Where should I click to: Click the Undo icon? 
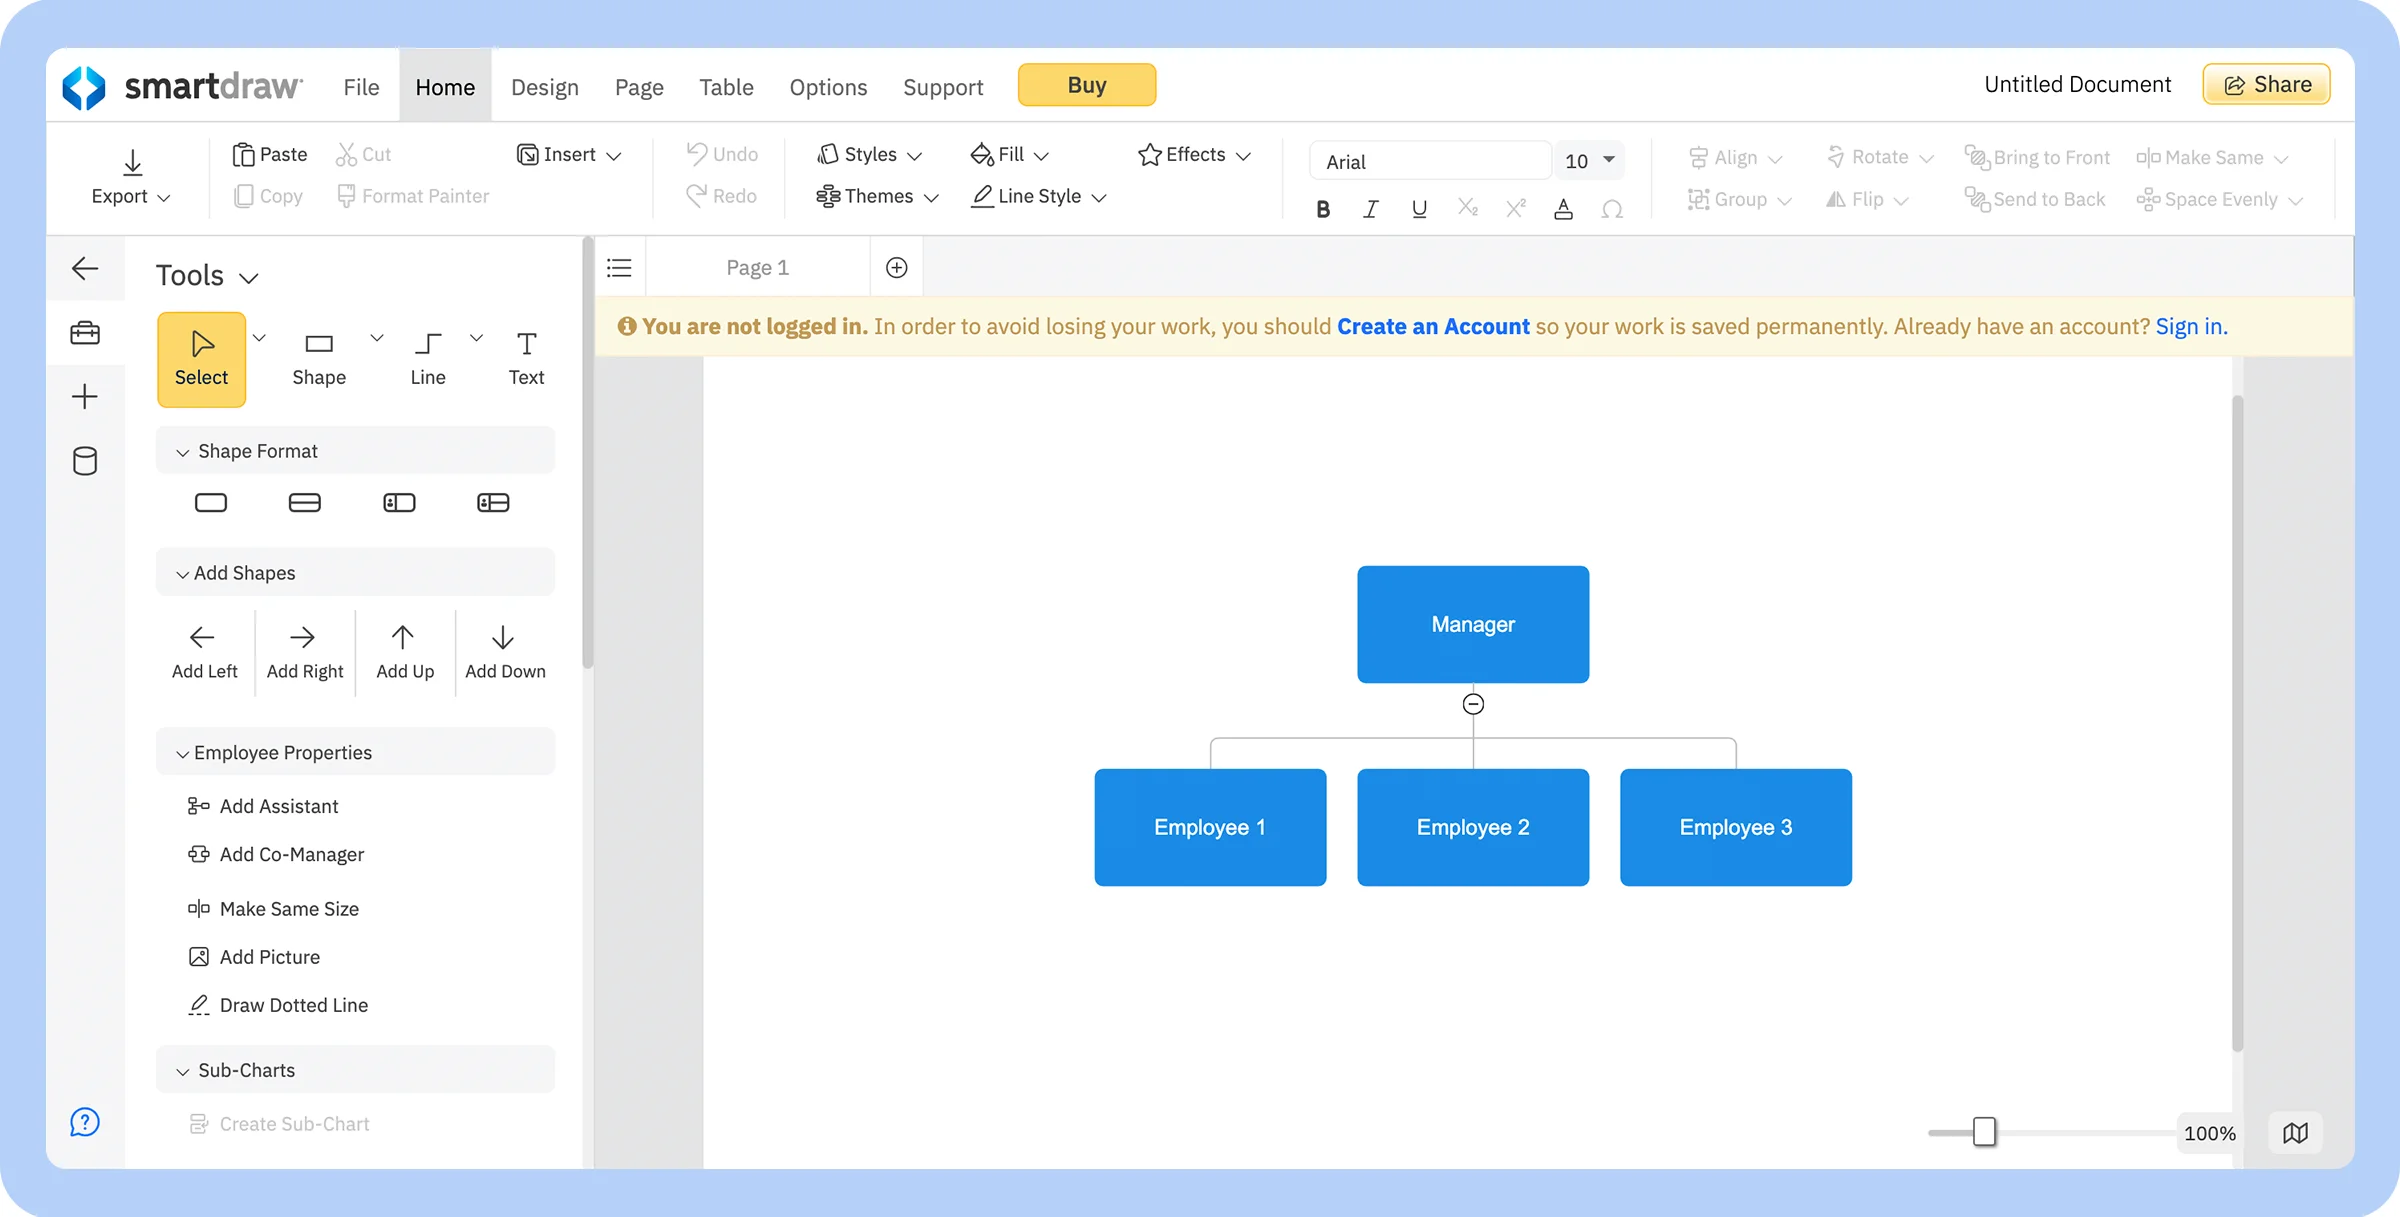tap(696, 153)
